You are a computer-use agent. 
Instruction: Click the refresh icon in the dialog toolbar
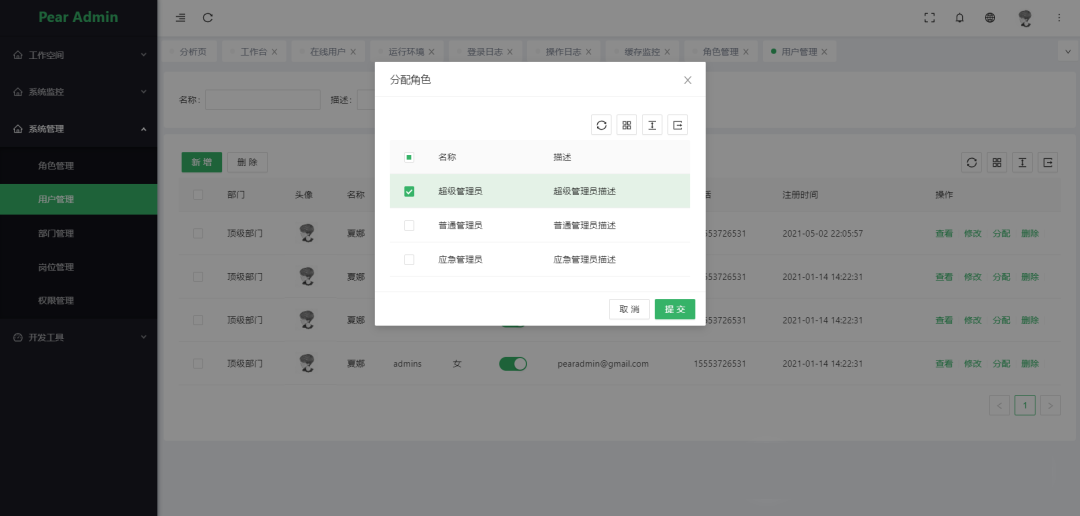point(601,125)
